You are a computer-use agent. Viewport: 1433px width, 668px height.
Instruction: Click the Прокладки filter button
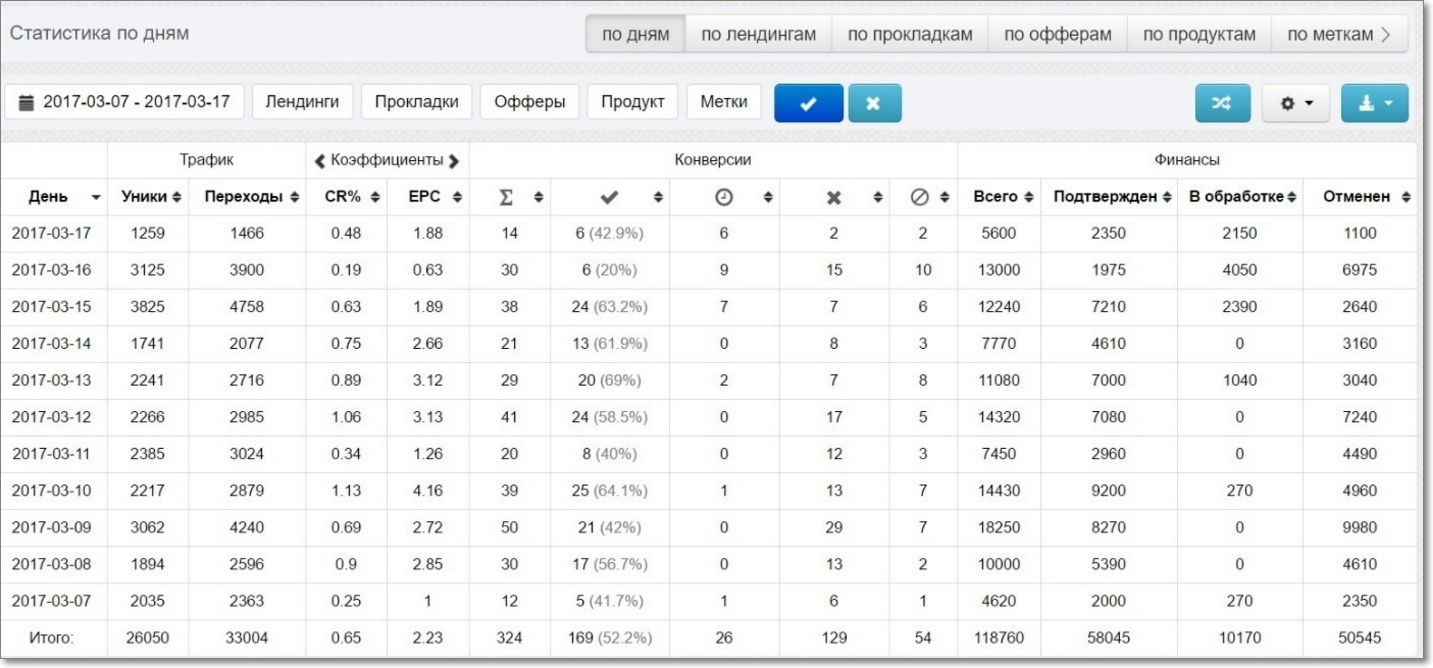(x=416, y=102)
